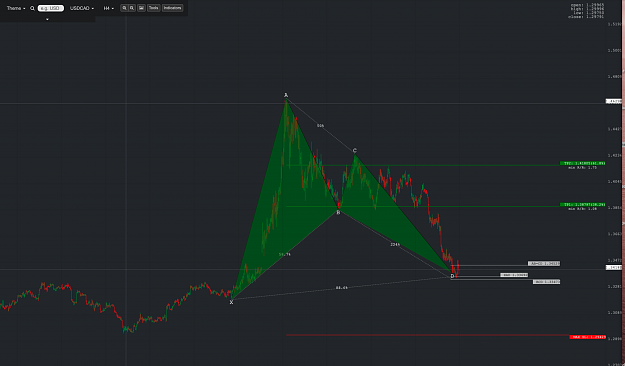Focus the symbol search input field
Viewport: 625px width, 366px height.
[51, 8]
